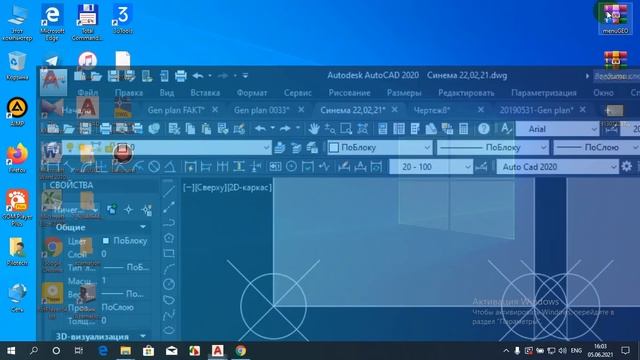Open the workspace settings gear icon
Viewport: 640px width, 360px height.
627,167
